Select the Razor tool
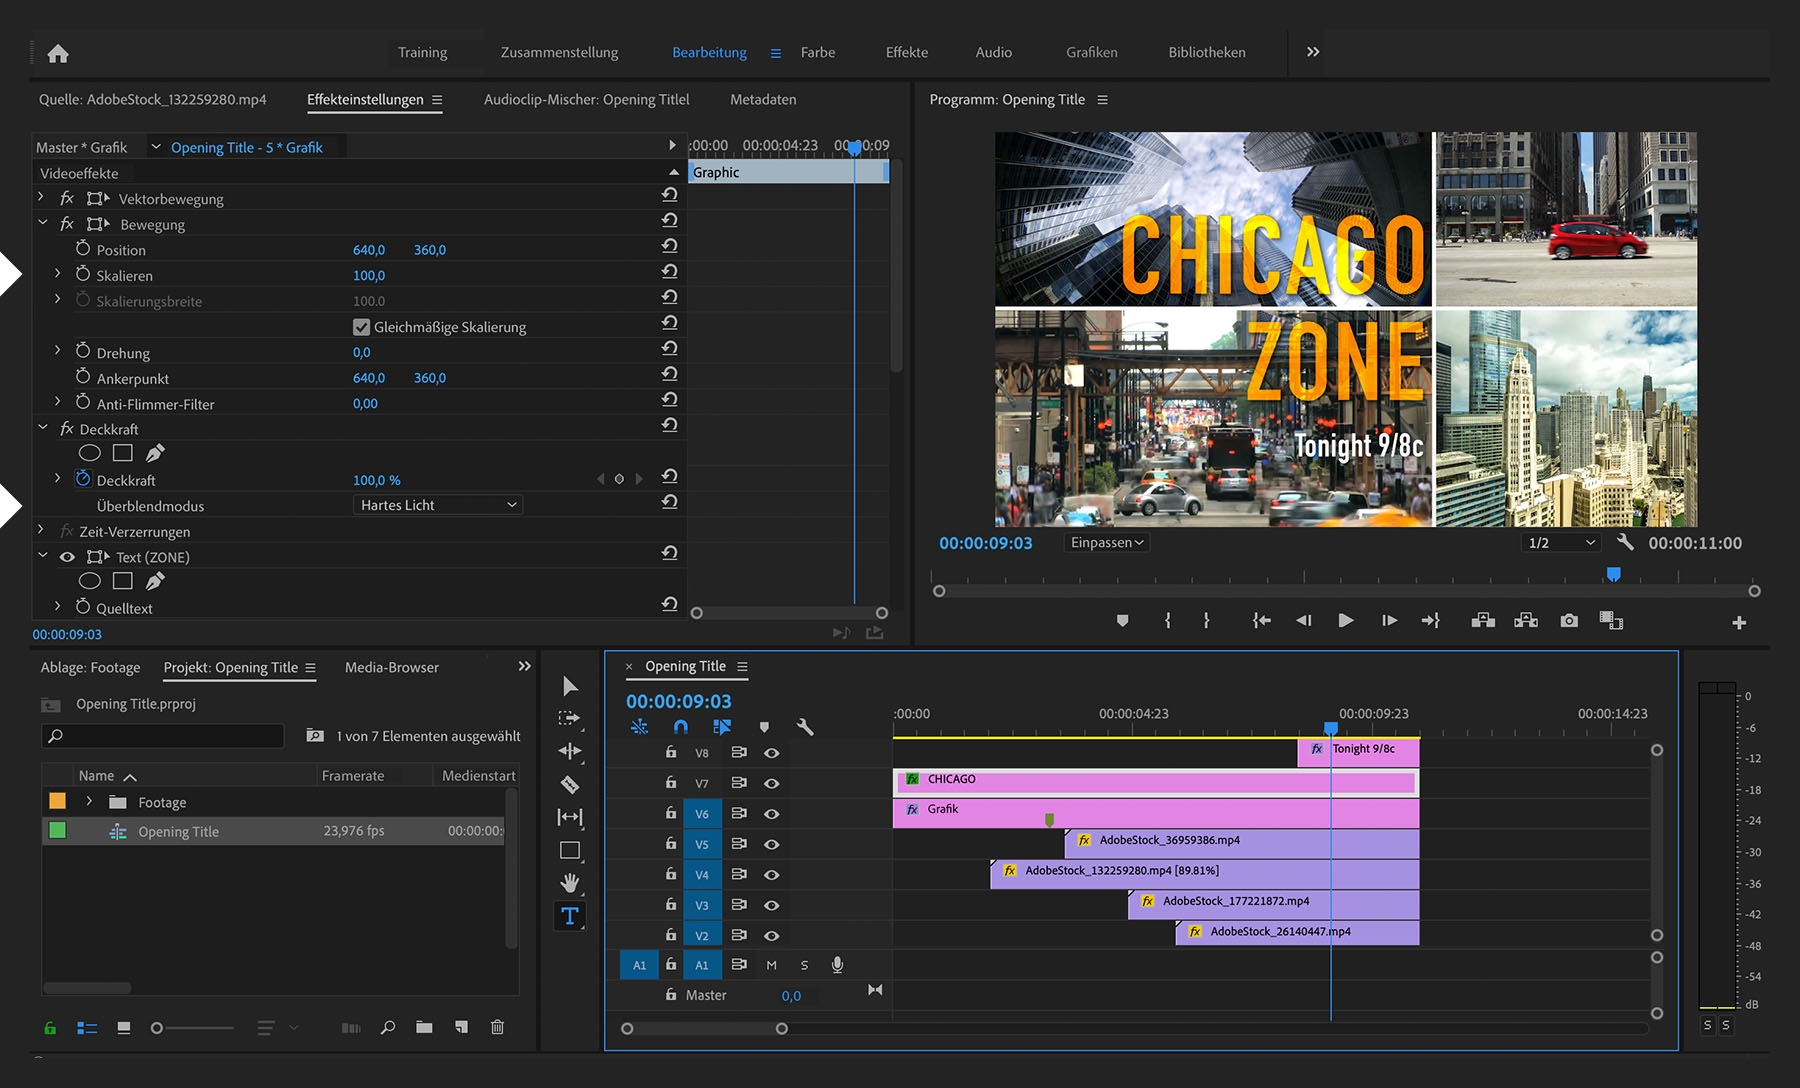This screenshot has height=1088, width=1800. tap(570, 785)
